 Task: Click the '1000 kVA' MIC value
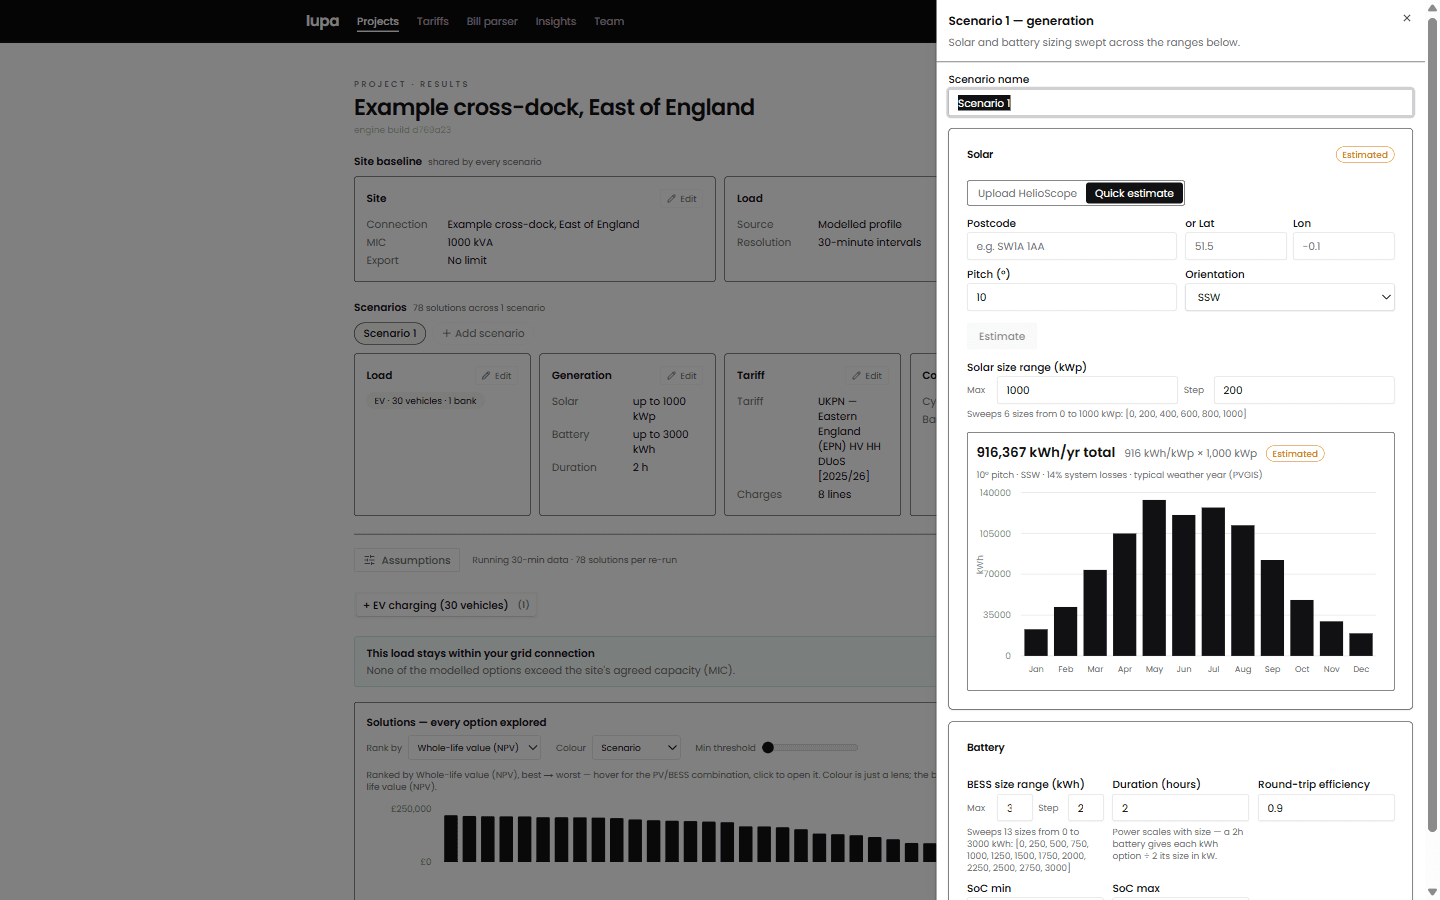[470, 242]
